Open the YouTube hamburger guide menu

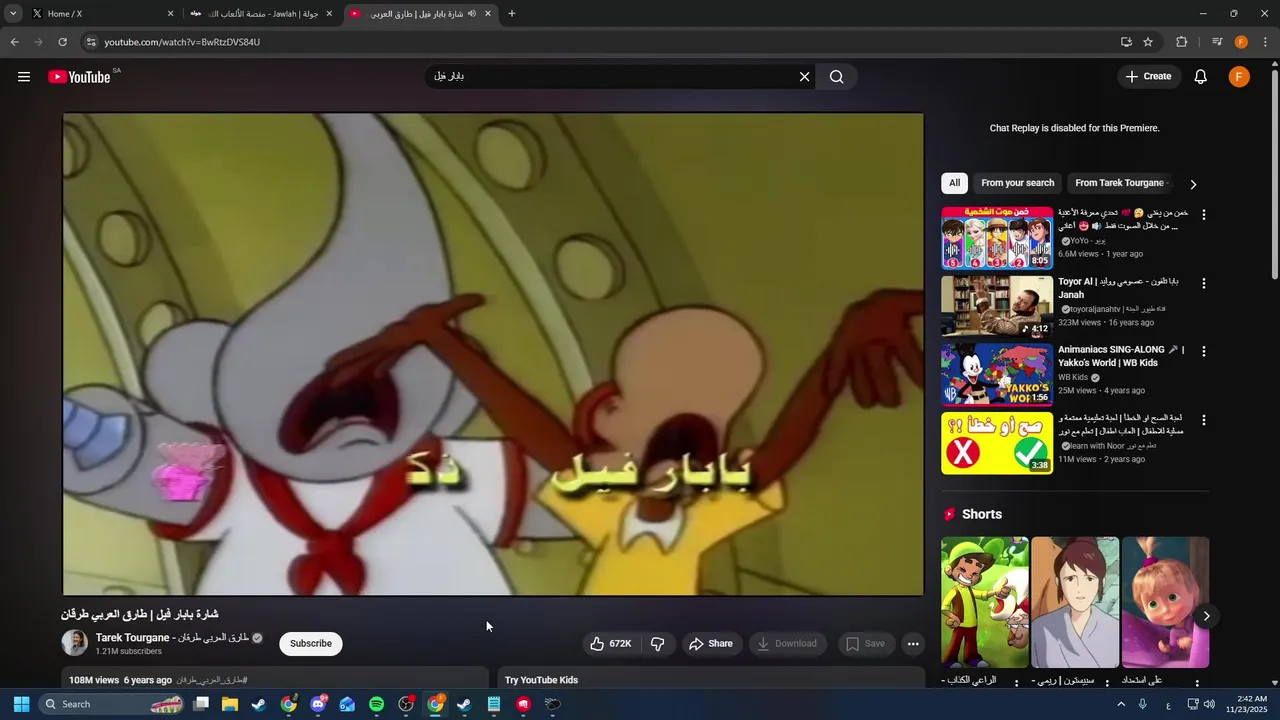(24, 77)
